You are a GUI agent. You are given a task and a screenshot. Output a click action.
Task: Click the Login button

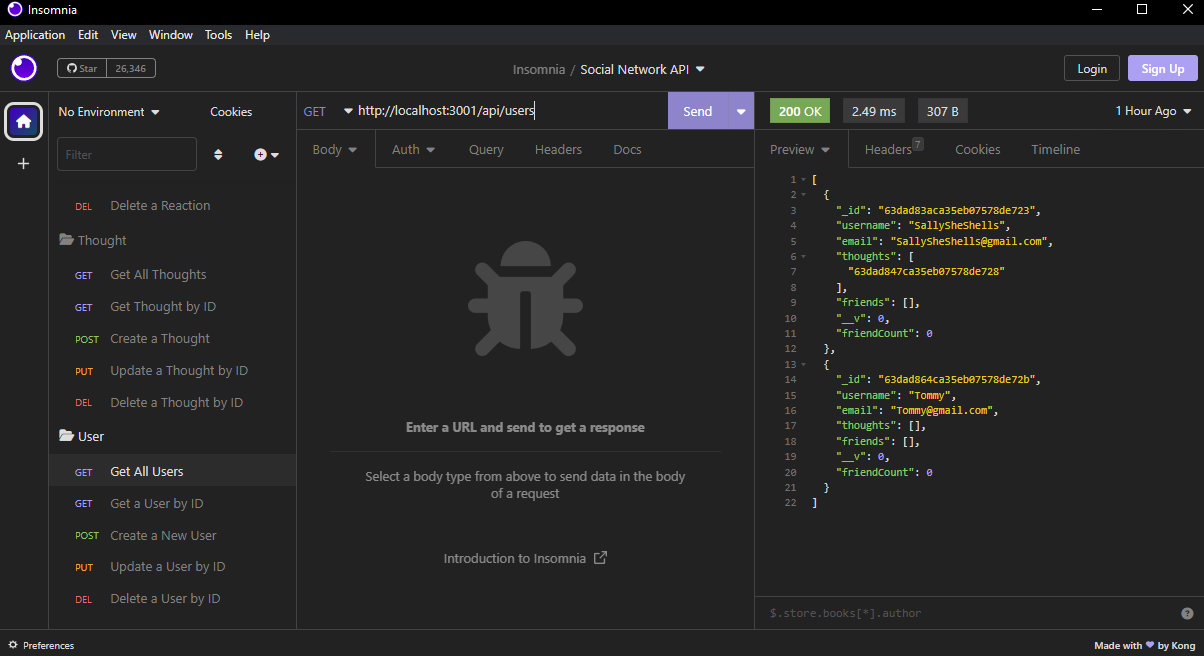tap(1092, 68)
